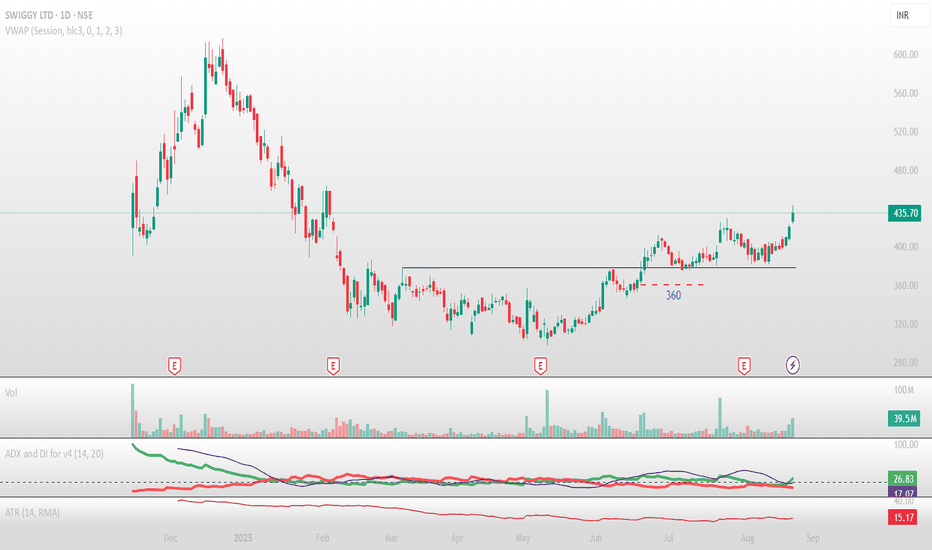Click the 17.07 purple value label
The width and height of the screenshot is (932, 550).
click(905, 492)
